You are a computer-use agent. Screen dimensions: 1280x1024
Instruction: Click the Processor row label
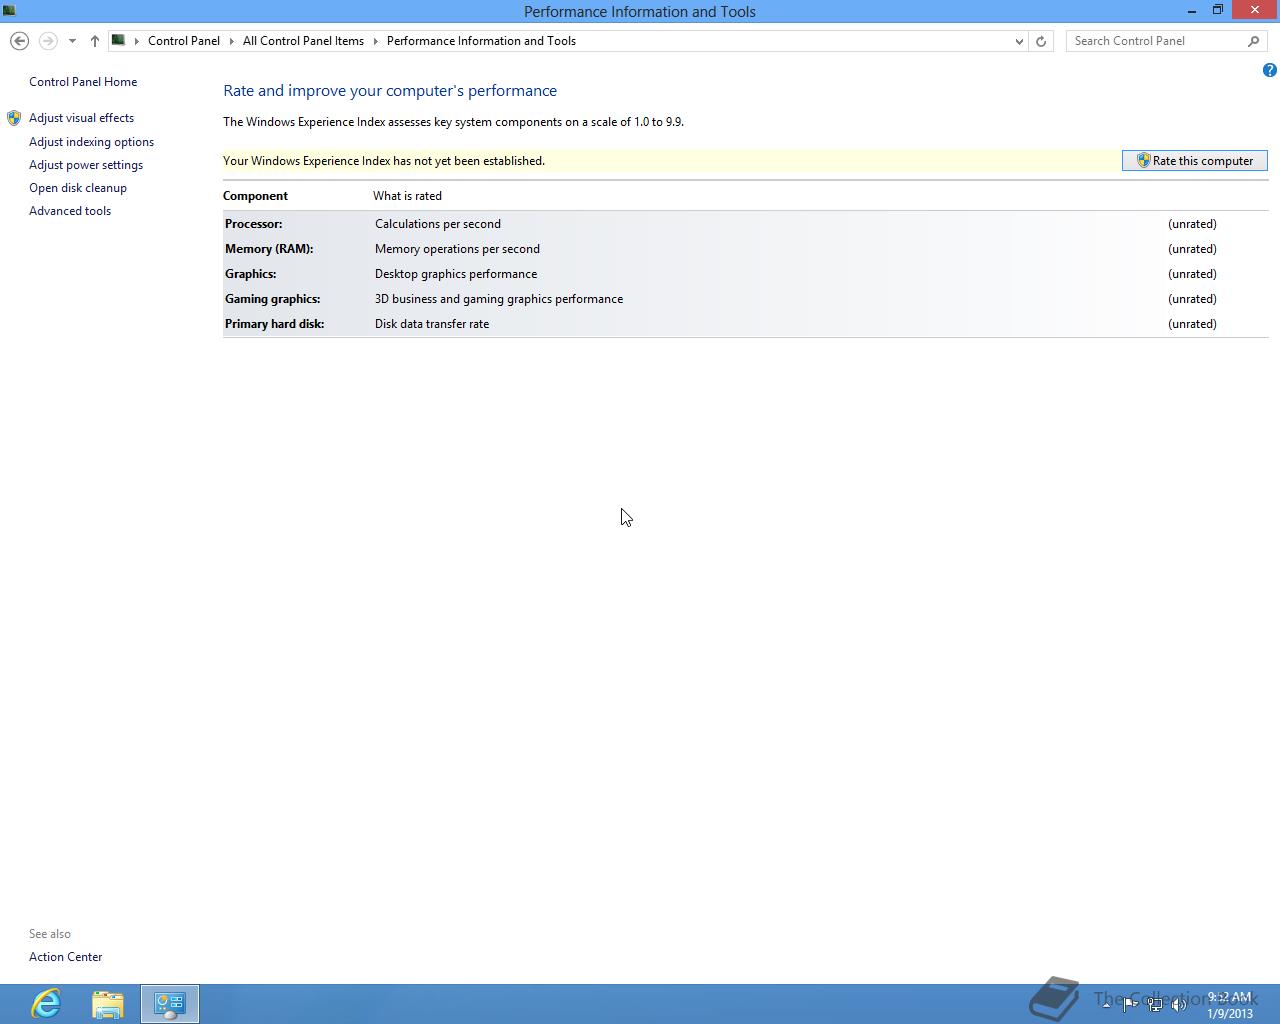click(x=254, y=224)
